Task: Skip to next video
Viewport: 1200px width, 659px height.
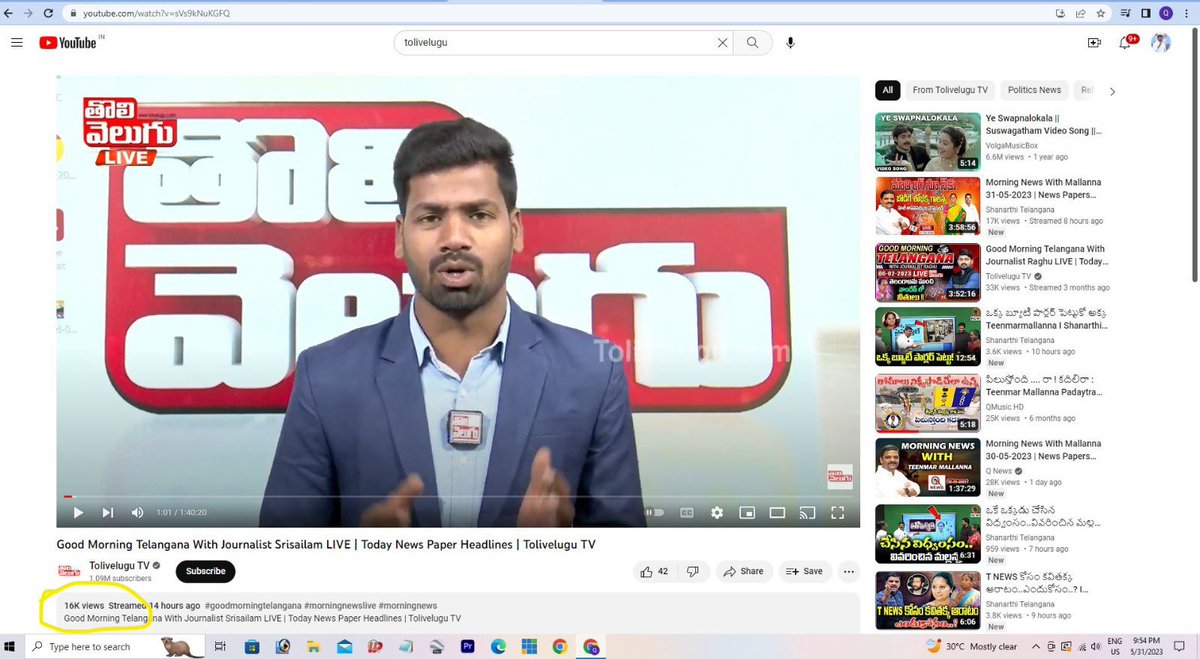Action: click(x=108, y=513)
